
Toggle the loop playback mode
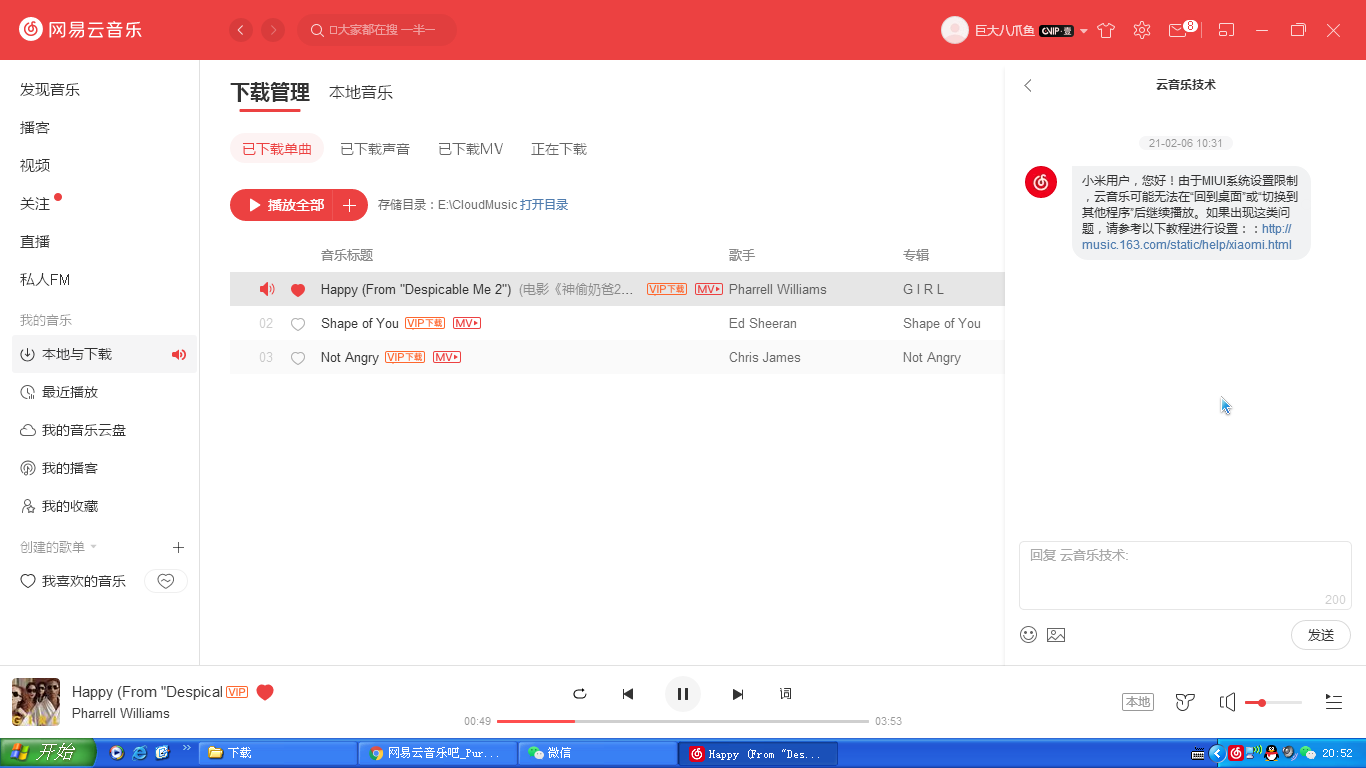point(579,694)
